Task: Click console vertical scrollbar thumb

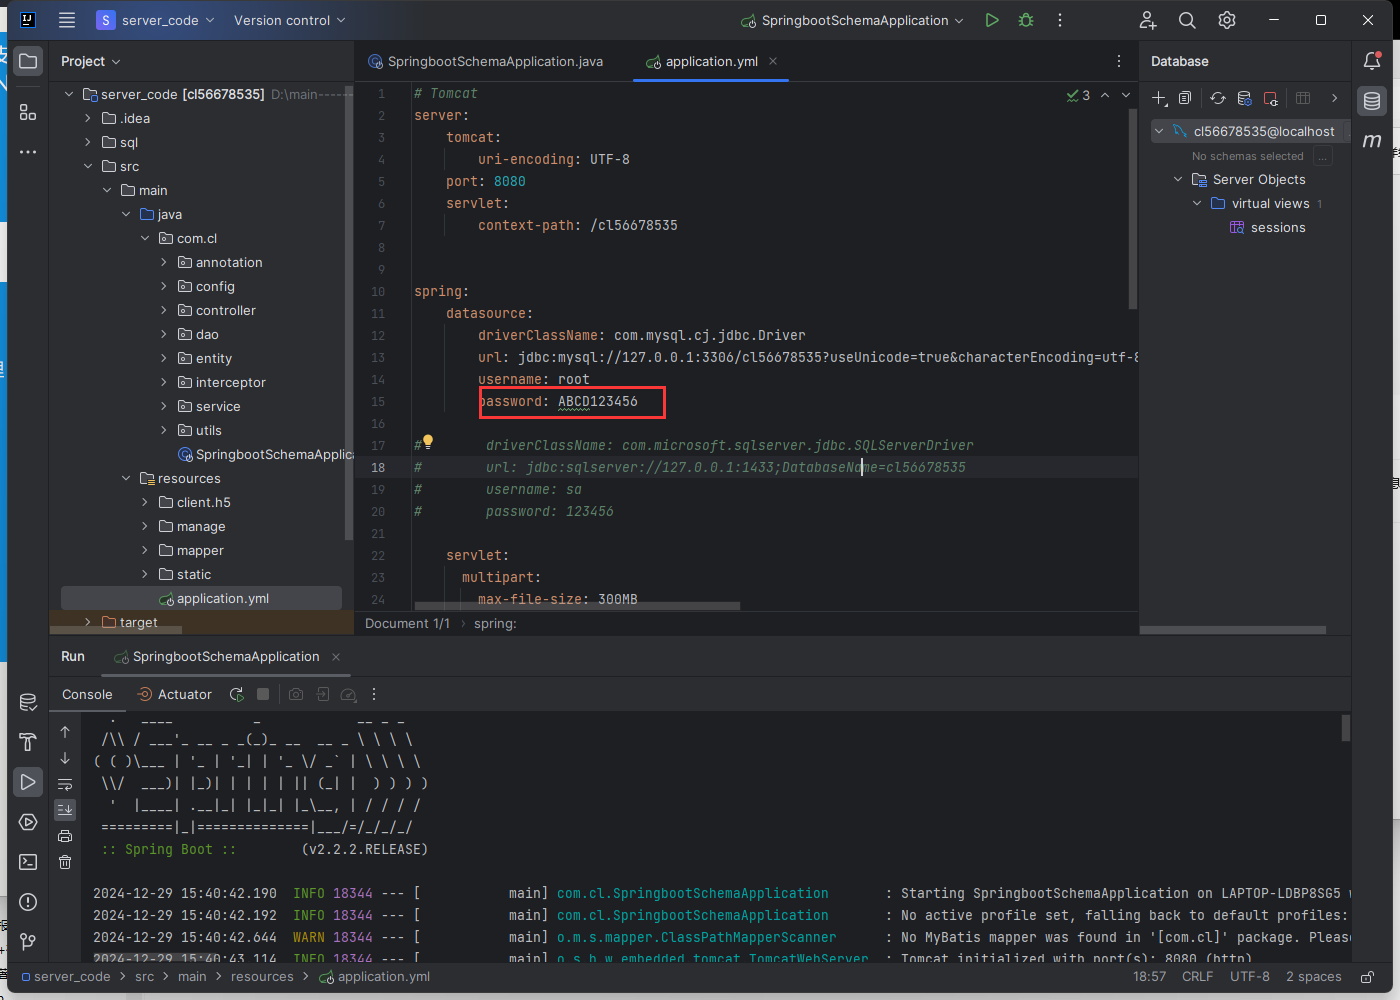Action: [x=1345, y=728]
